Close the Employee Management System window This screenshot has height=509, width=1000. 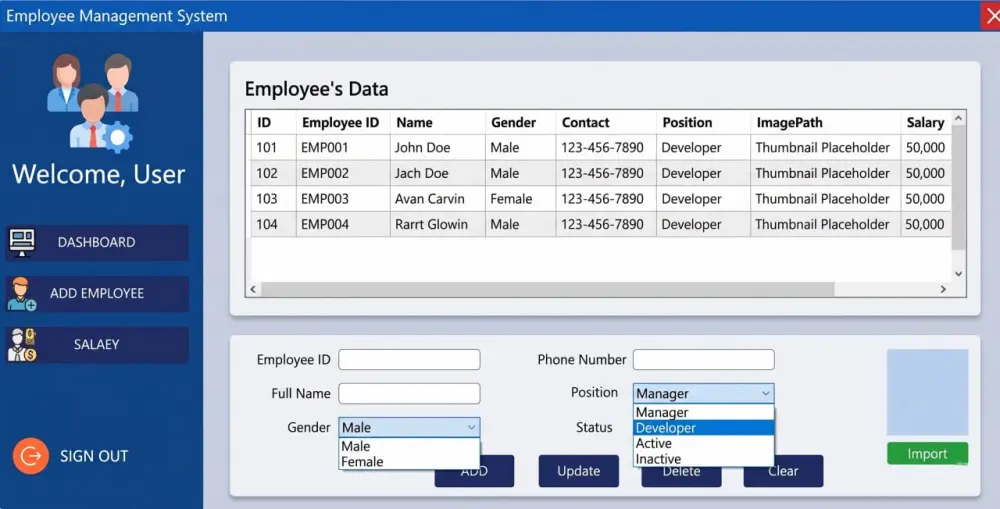[x=990, y=16]
